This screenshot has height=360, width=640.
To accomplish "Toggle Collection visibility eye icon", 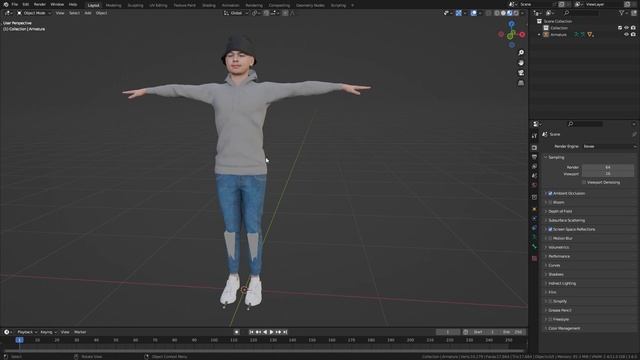I will pyautogui.click(x=627, y=28).
